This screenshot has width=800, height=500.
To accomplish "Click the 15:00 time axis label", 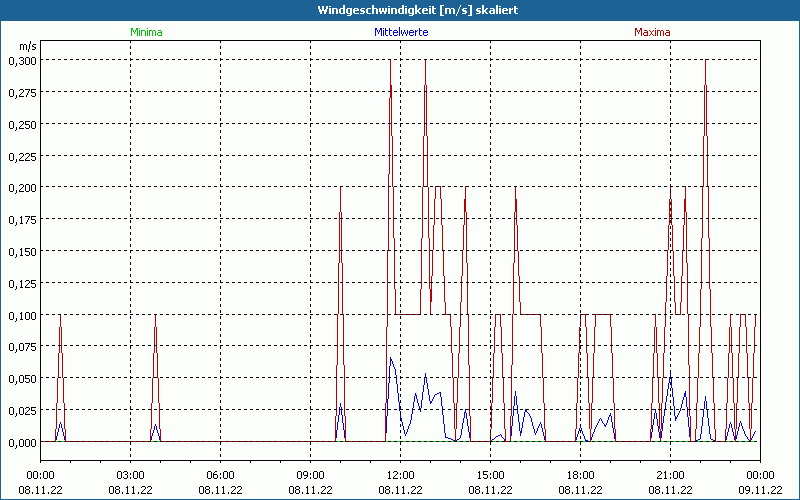I will [490, 476].
